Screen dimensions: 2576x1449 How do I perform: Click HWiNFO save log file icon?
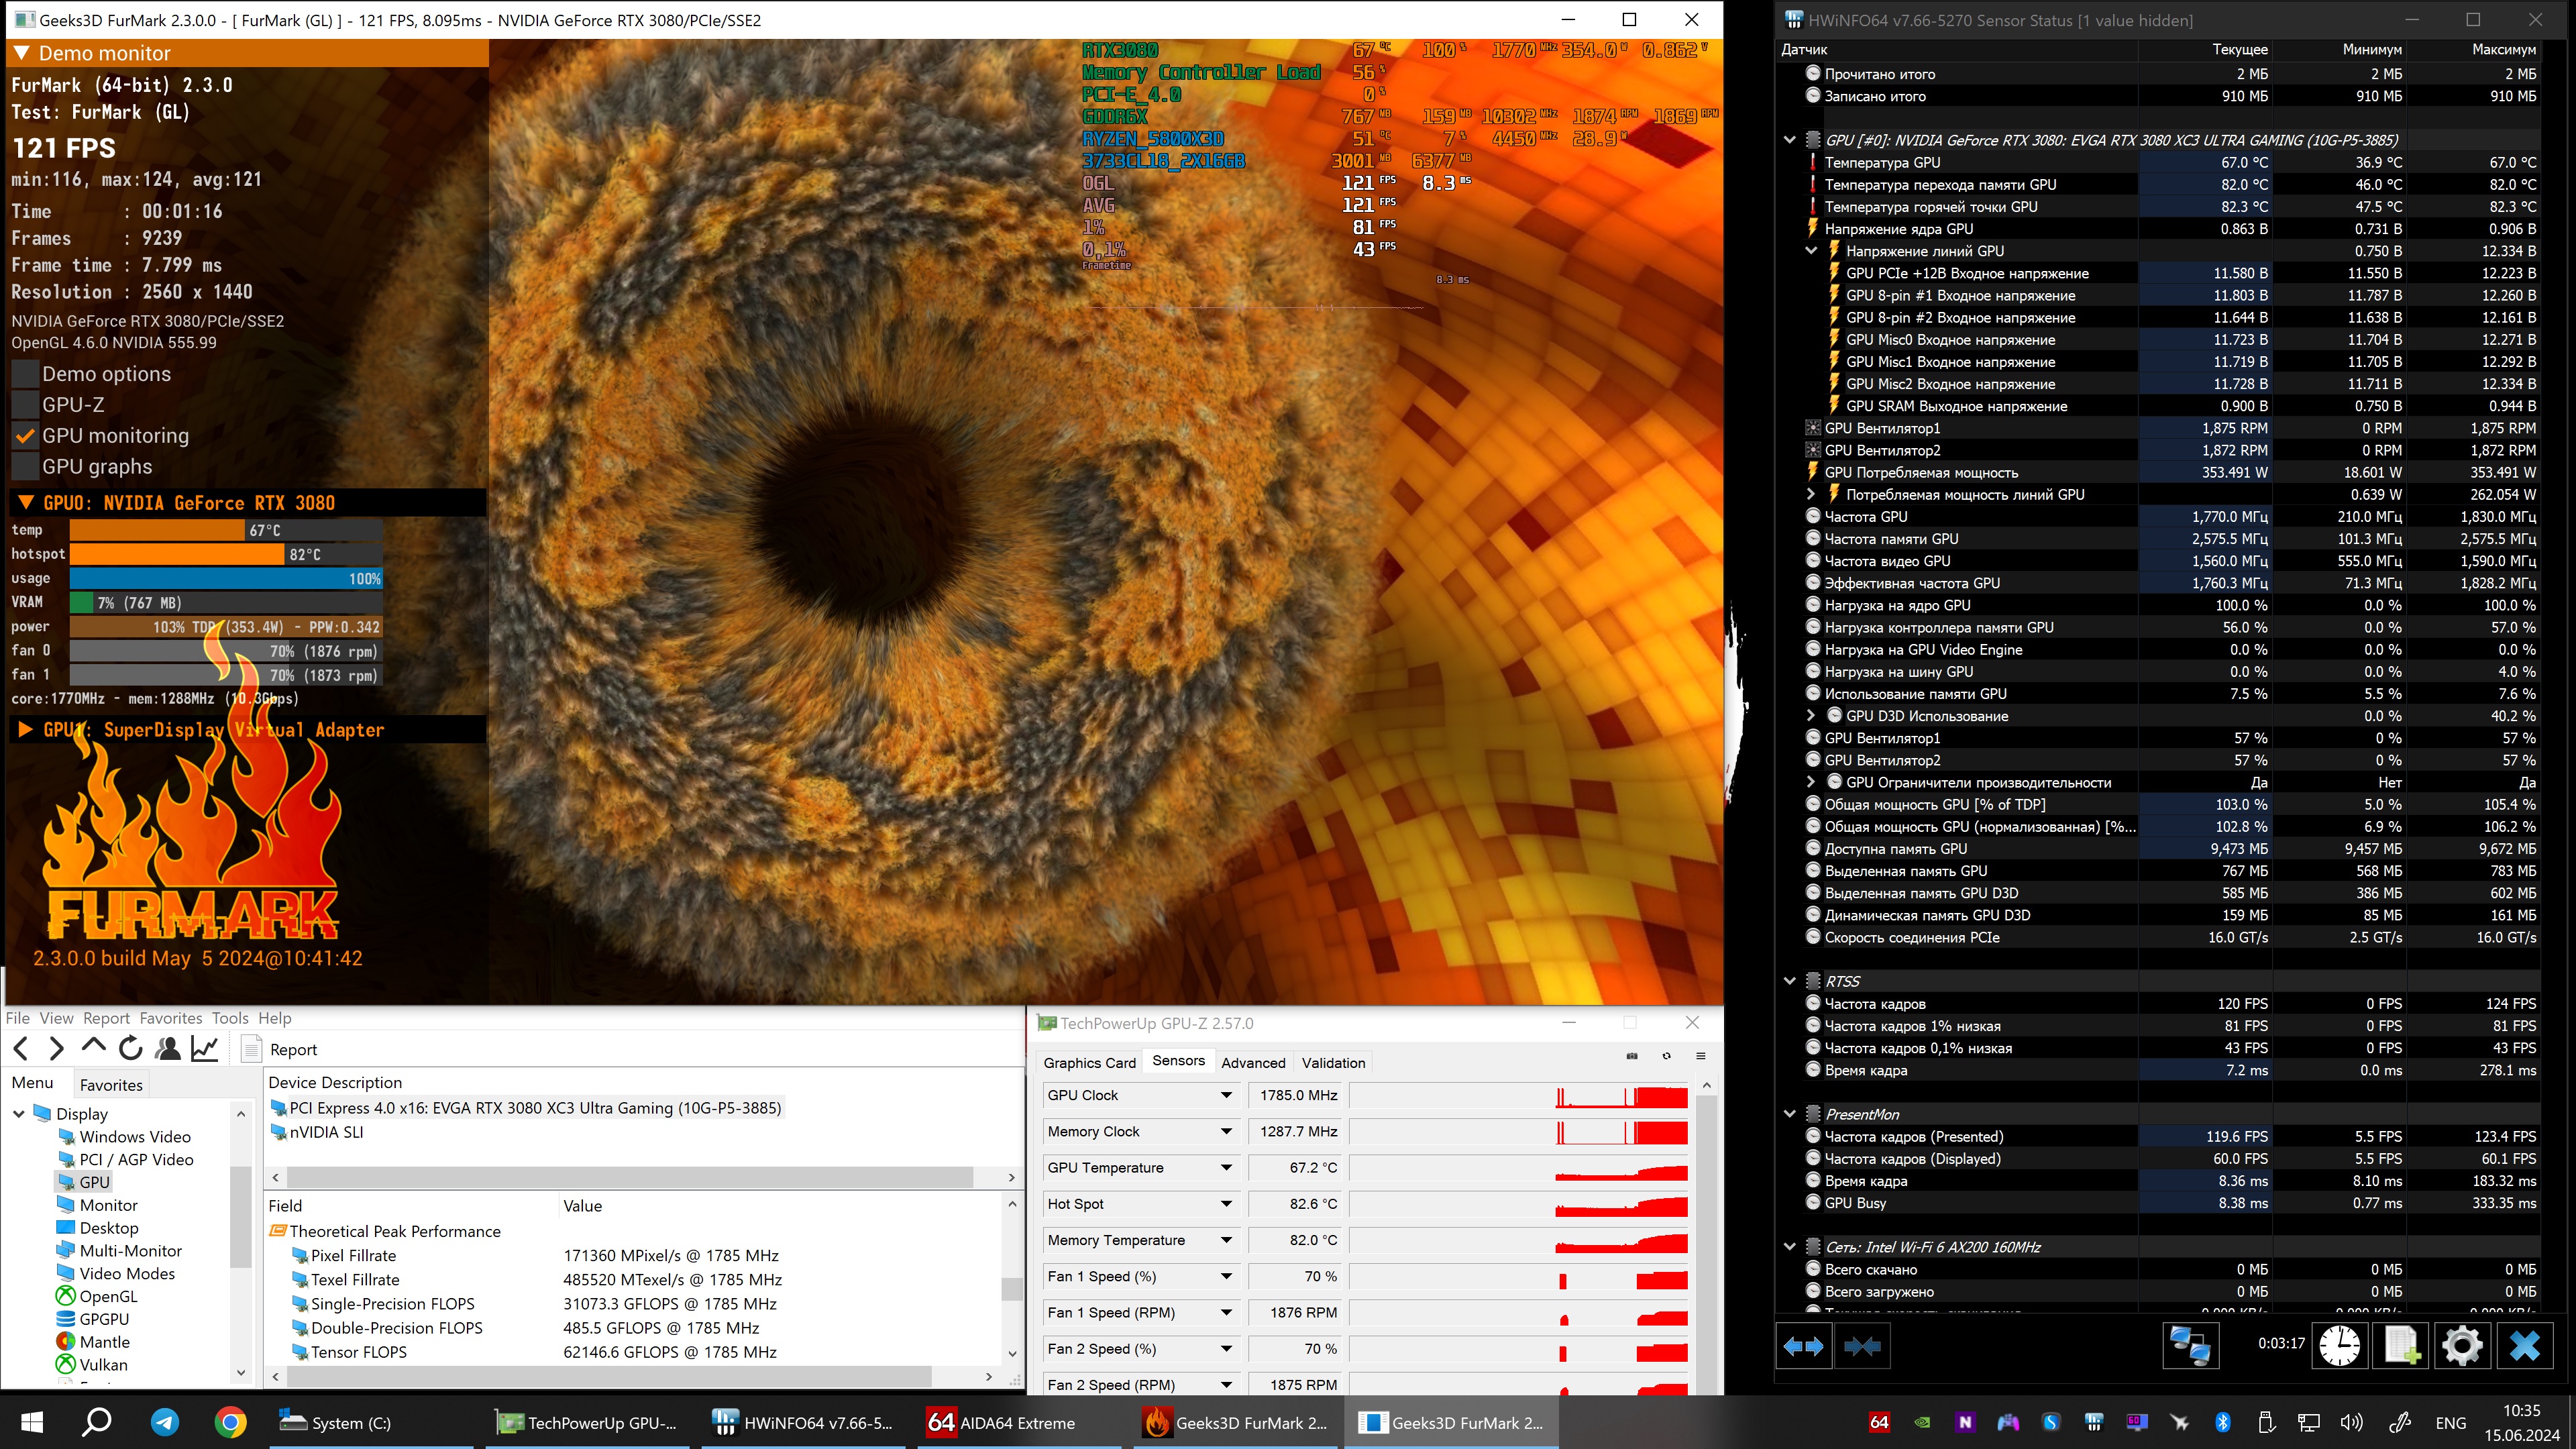click(2401, 1346)
